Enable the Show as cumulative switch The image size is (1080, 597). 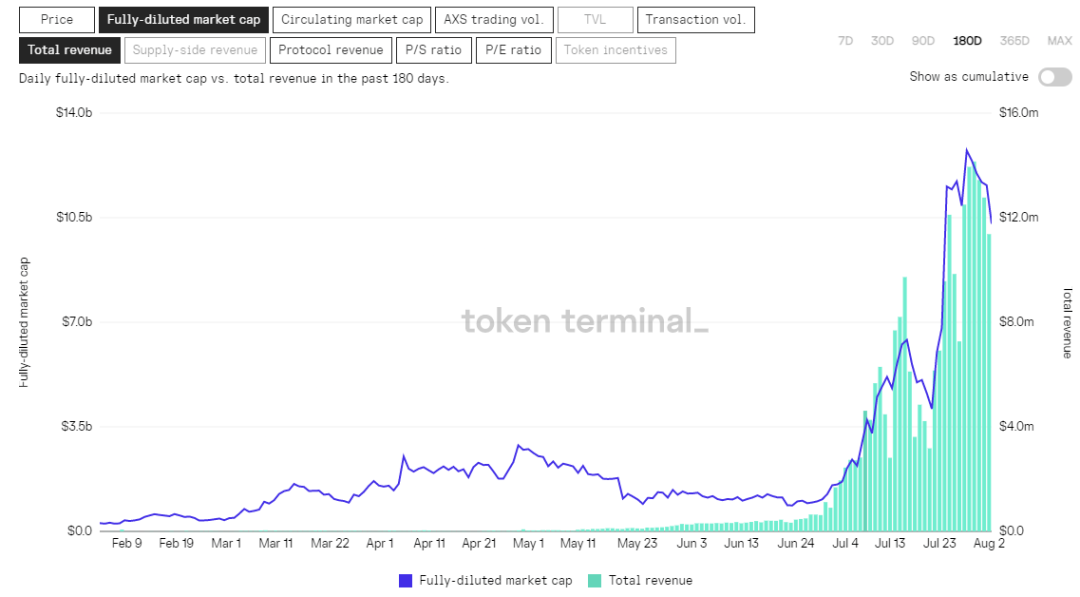pos(1055,77)
